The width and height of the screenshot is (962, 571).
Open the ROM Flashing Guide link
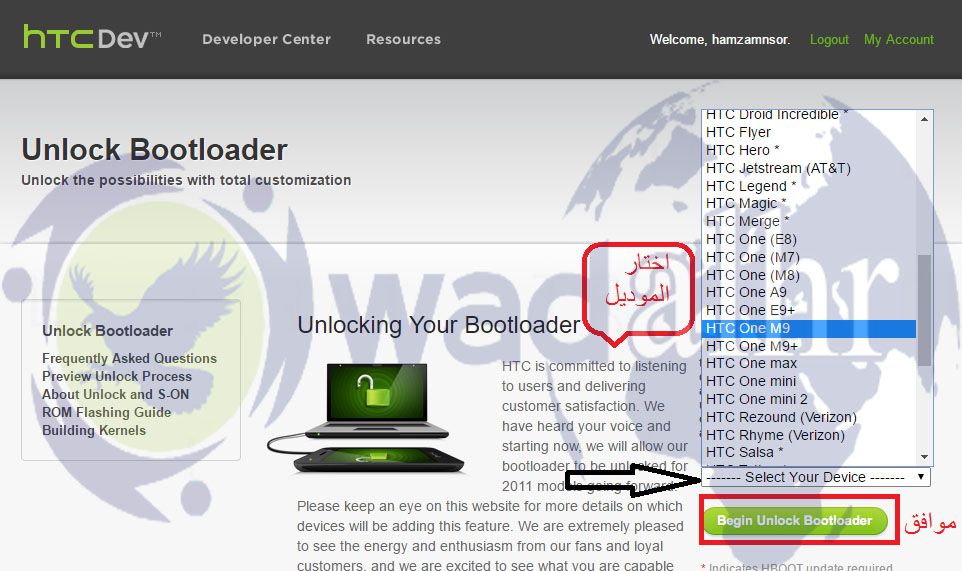106,413
